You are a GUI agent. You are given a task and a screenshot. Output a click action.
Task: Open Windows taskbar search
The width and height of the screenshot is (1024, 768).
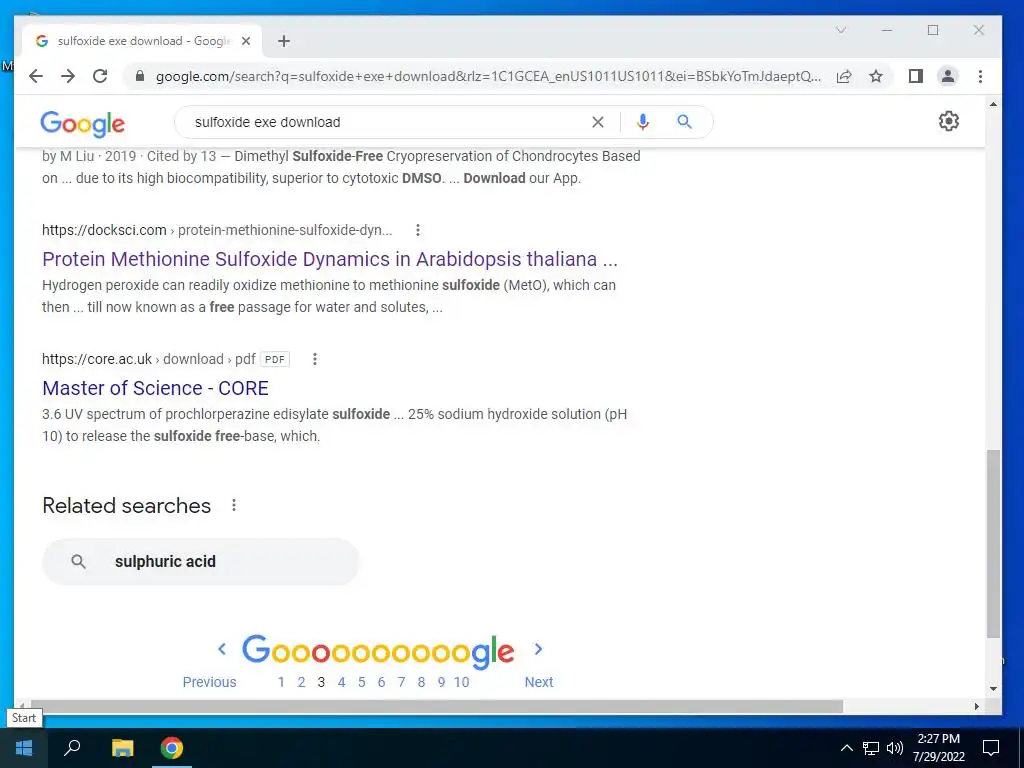(72, 748)
